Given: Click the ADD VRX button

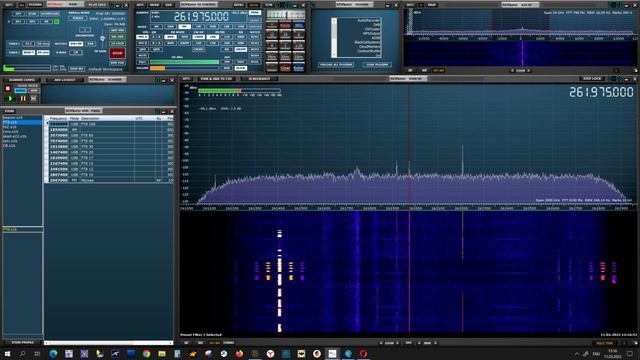Looking at the screenshot, I should (118, 30).
